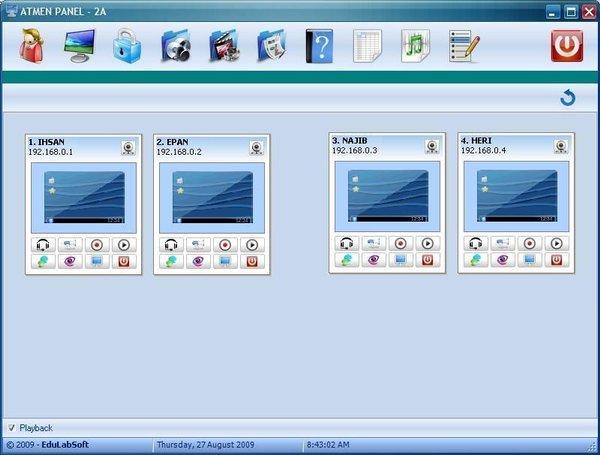
Task: Open the video clapperboard folder icon
Action: click(x=222, y=46)
